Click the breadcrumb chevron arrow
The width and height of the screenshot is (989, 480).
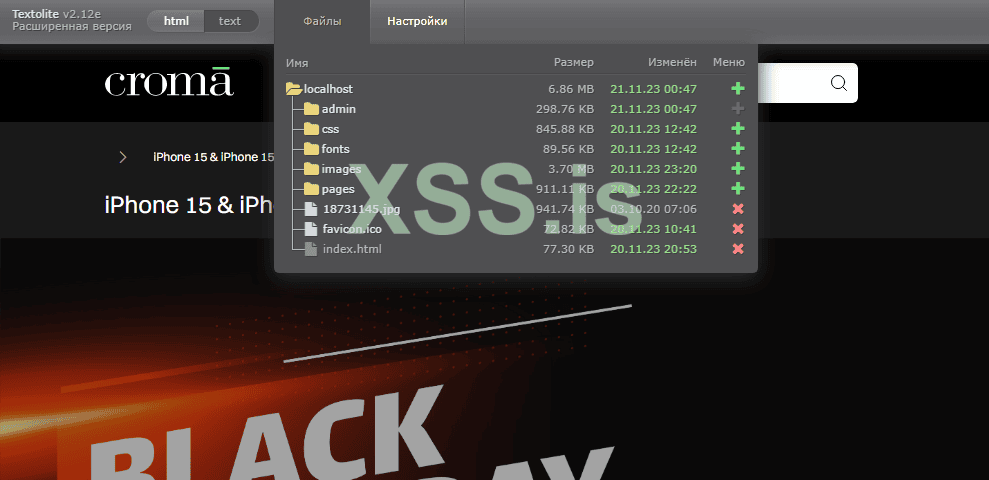[x=123, y=157]
